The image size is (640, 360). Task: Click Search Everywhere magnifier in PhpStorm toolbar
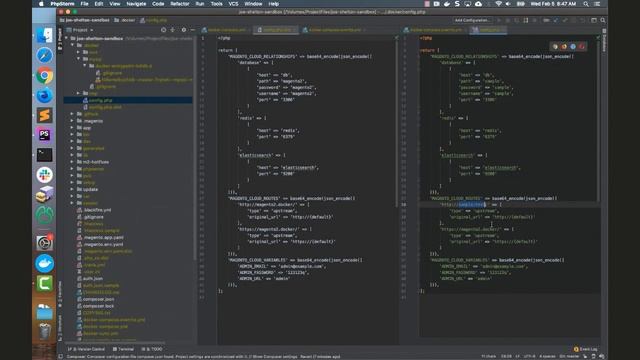click(603, 20)
